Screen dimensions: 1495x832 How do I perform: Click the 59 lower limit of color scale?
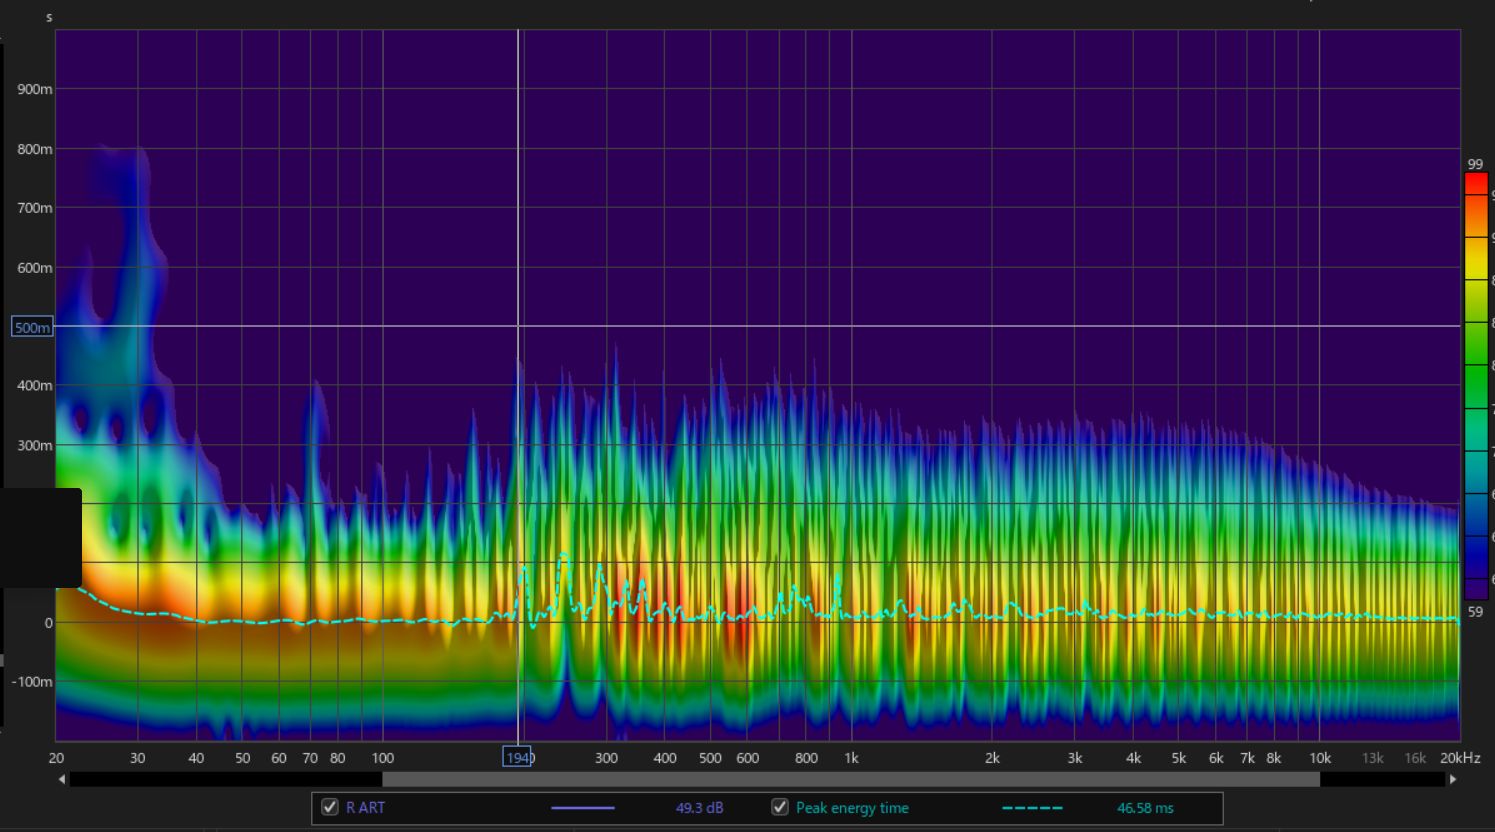tap(1475, 612)
